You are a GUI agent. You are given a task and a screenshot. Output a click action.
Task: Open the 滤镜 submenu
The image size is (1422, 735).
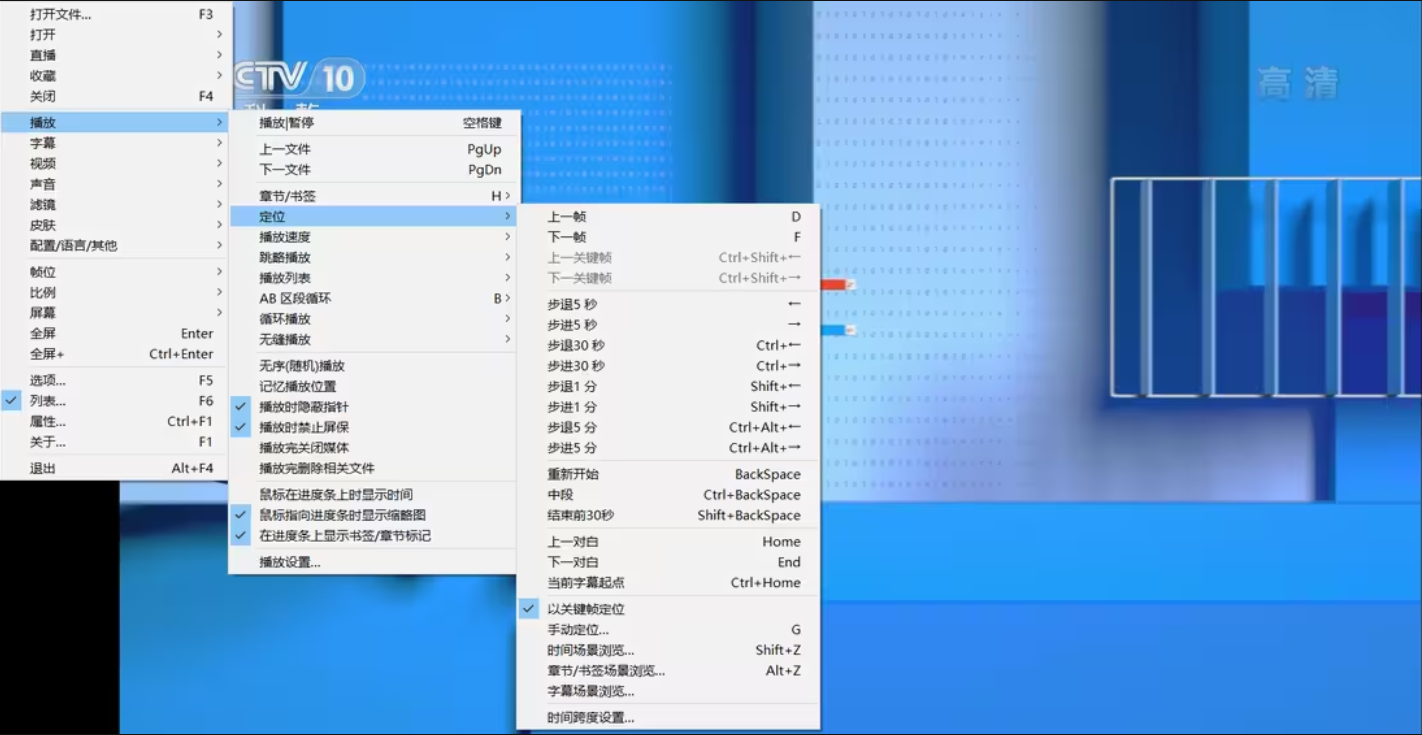pos(116,205)
